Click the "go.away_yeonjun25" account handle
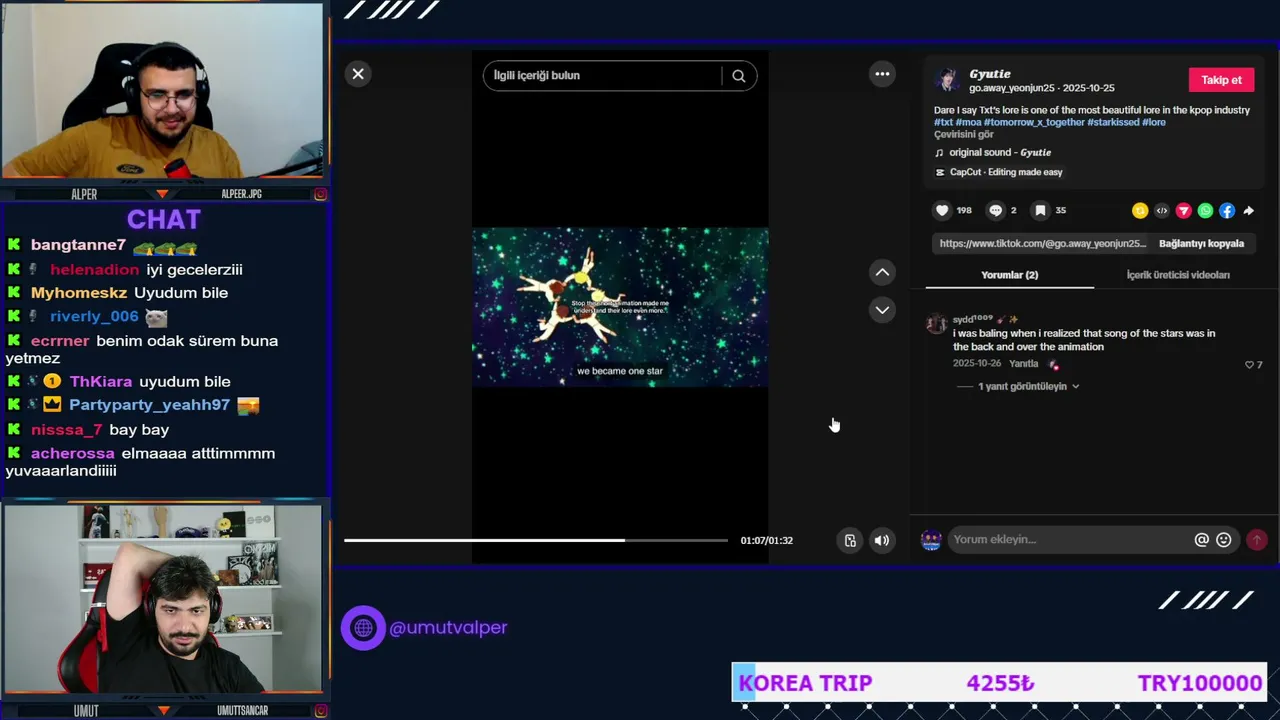 [x=1012, y=89]
